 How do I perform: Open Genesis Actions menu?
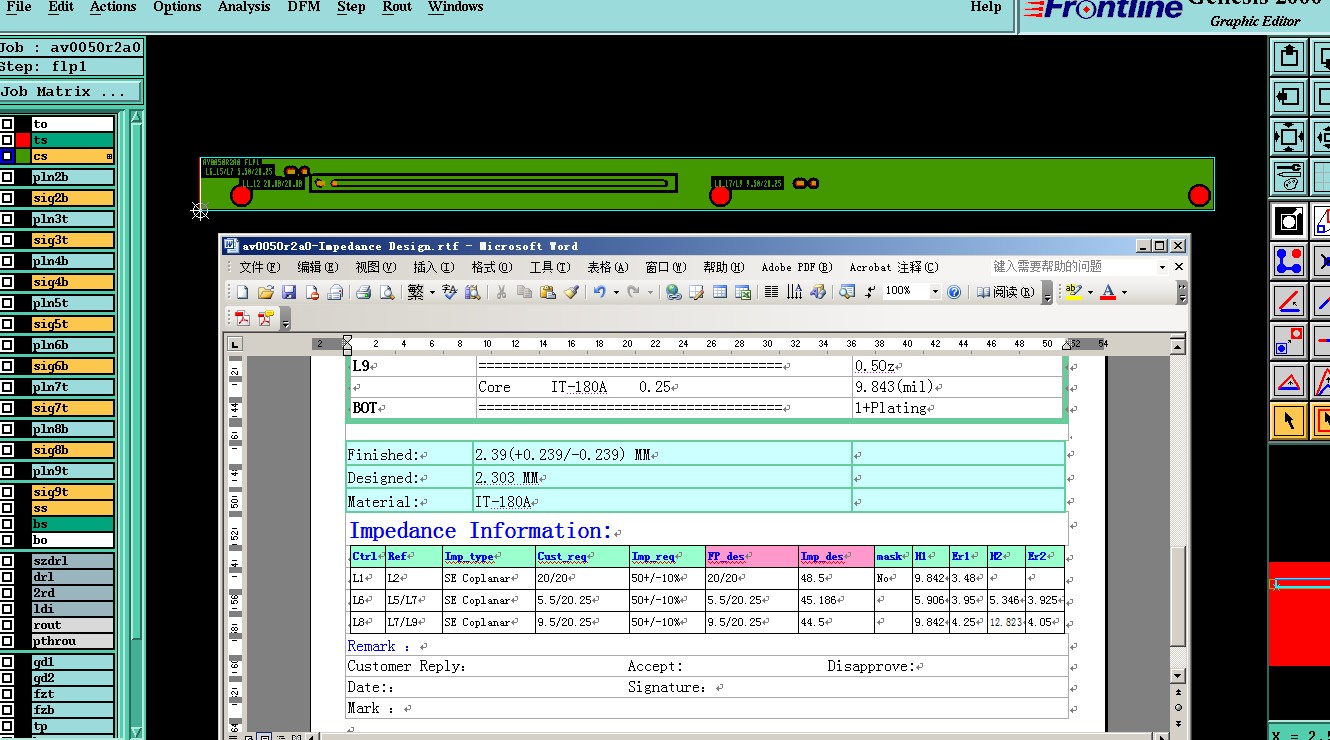113,7
